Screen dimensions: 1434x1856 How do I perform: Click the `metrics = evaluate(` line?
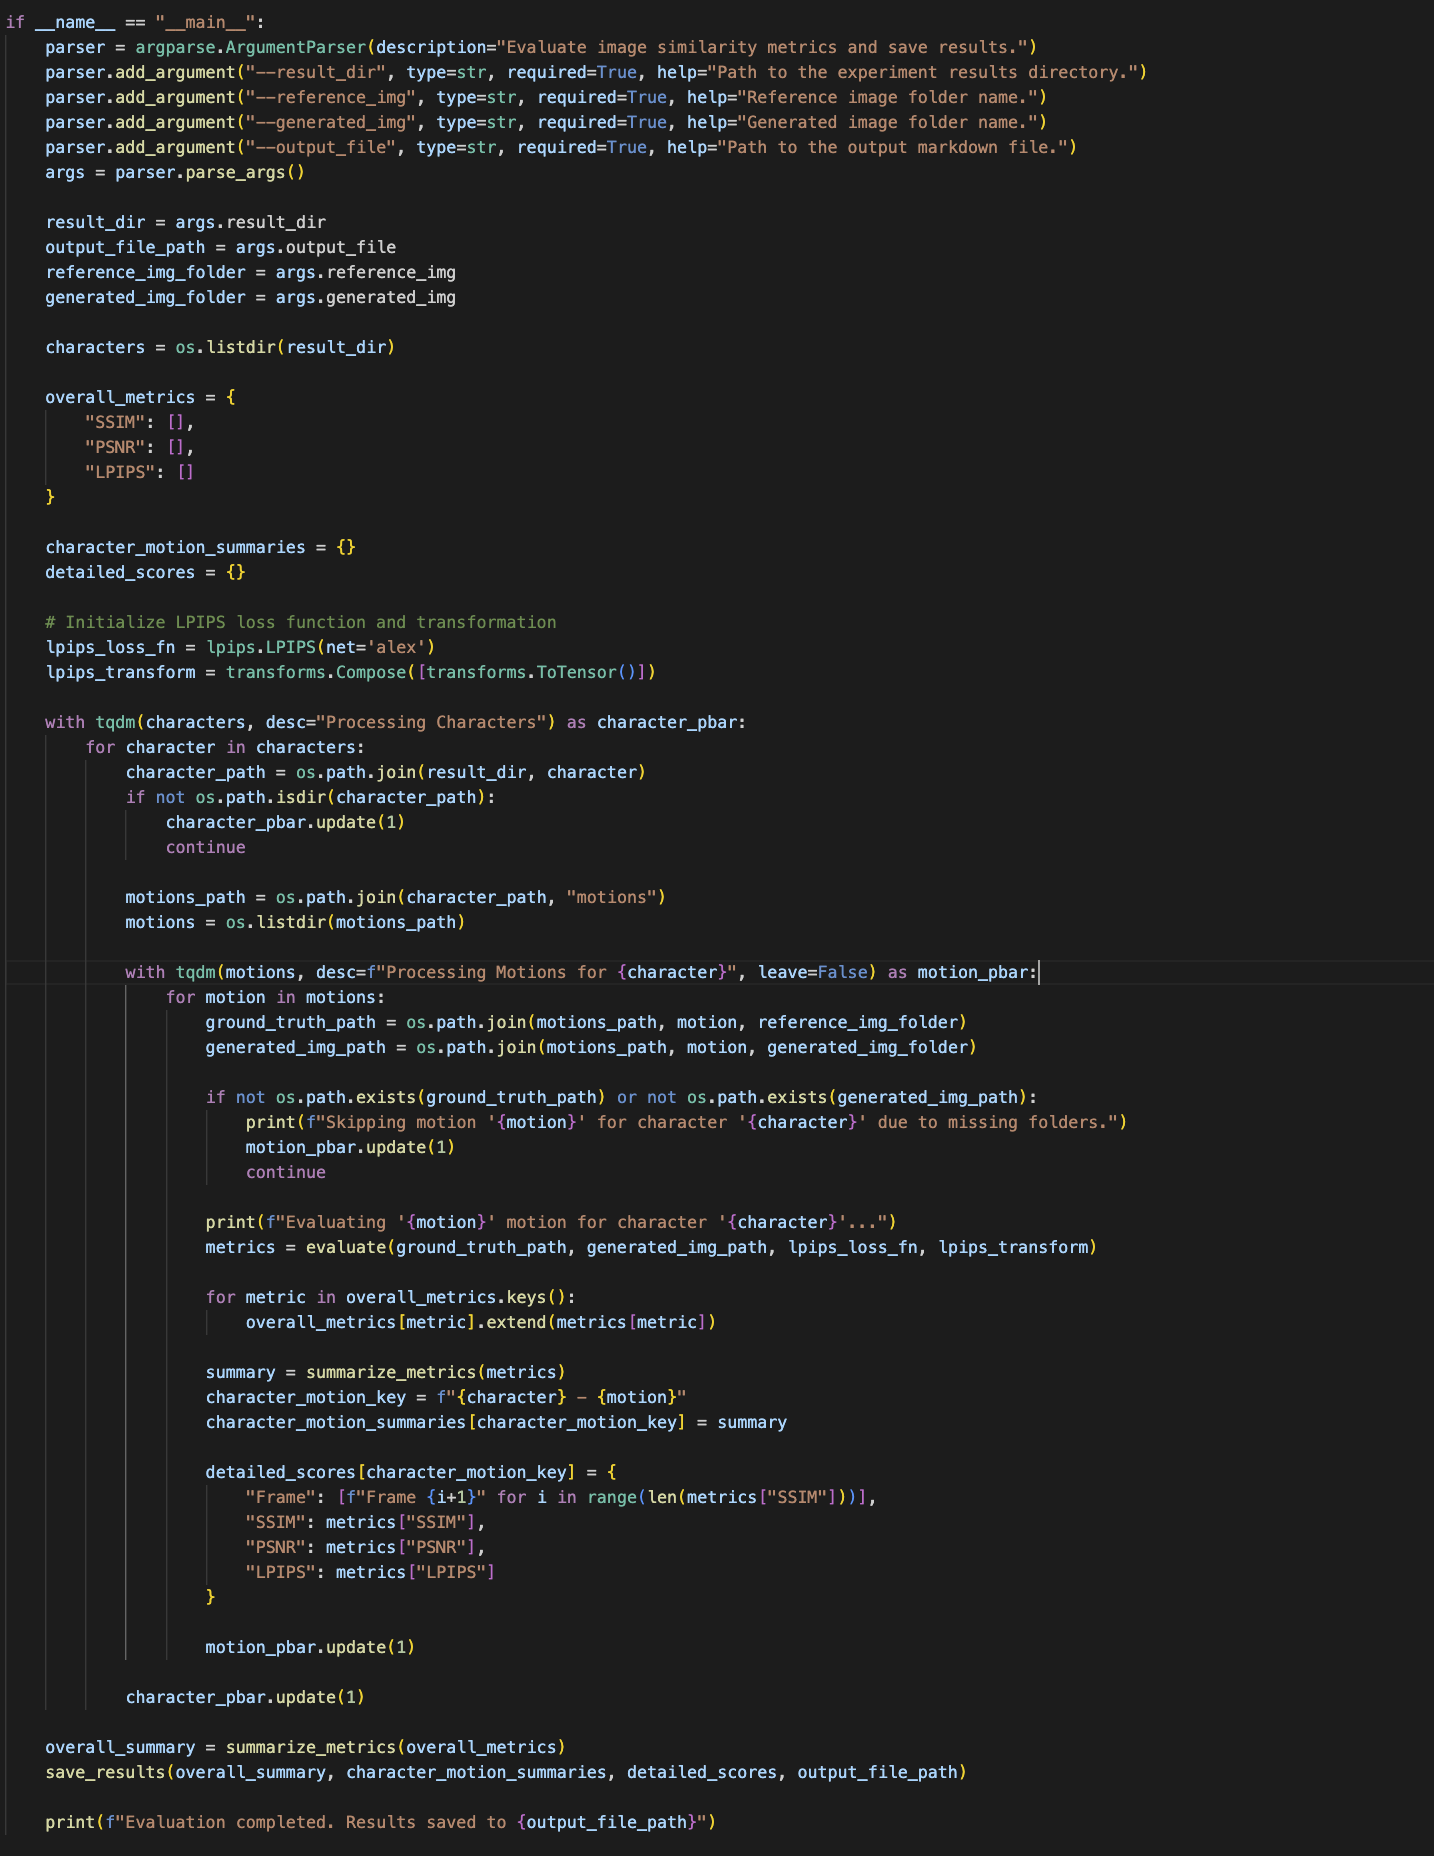(651, 1247)
